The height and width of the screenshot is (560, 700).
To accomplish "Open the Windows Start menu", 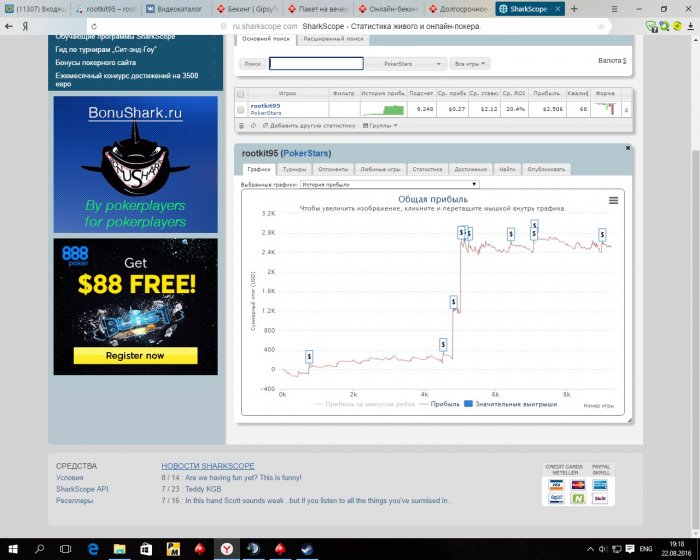I will (x=12, y=549).
